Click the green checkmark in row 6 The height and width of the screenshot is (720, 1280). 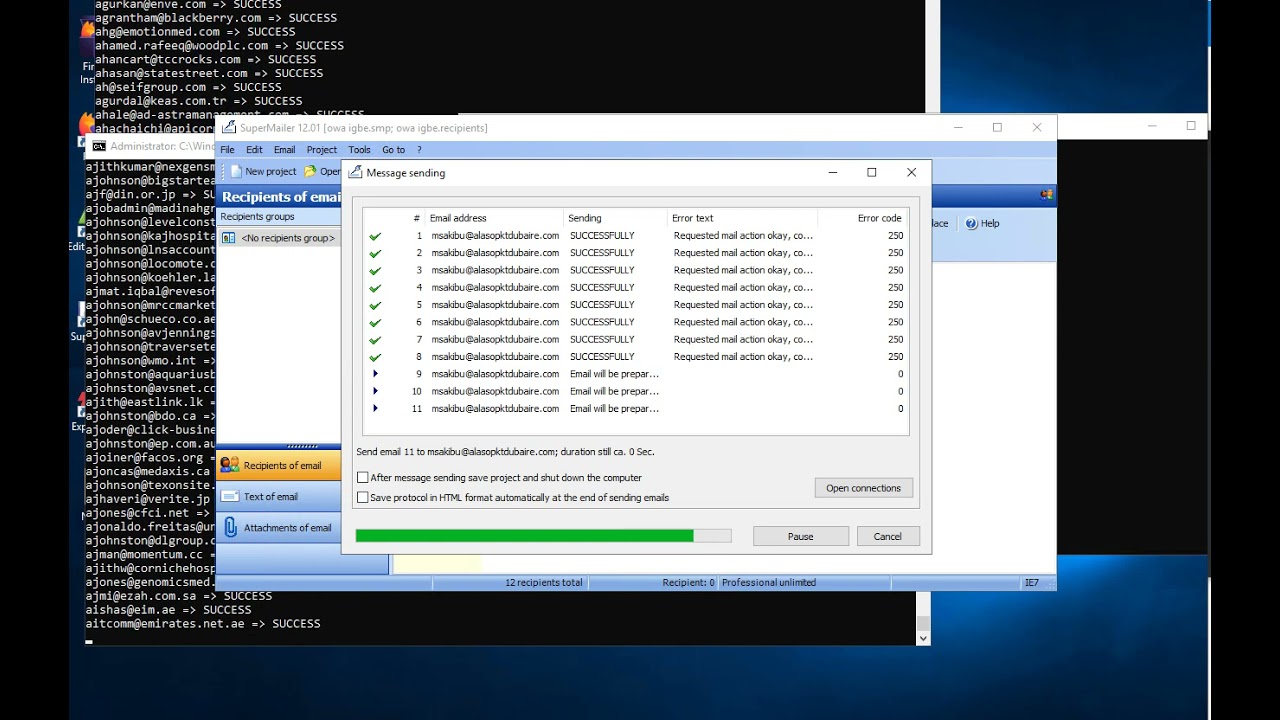375,322
